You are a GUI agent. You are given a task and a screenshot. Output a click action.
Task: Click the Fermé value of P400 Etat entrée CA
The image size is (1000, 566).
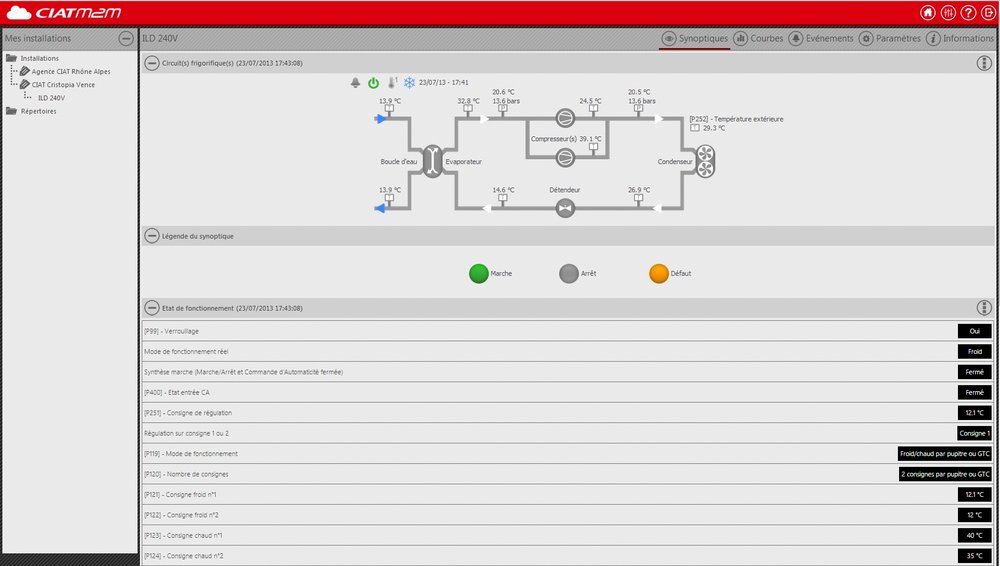pyautogui.click(x=974, y=392)
